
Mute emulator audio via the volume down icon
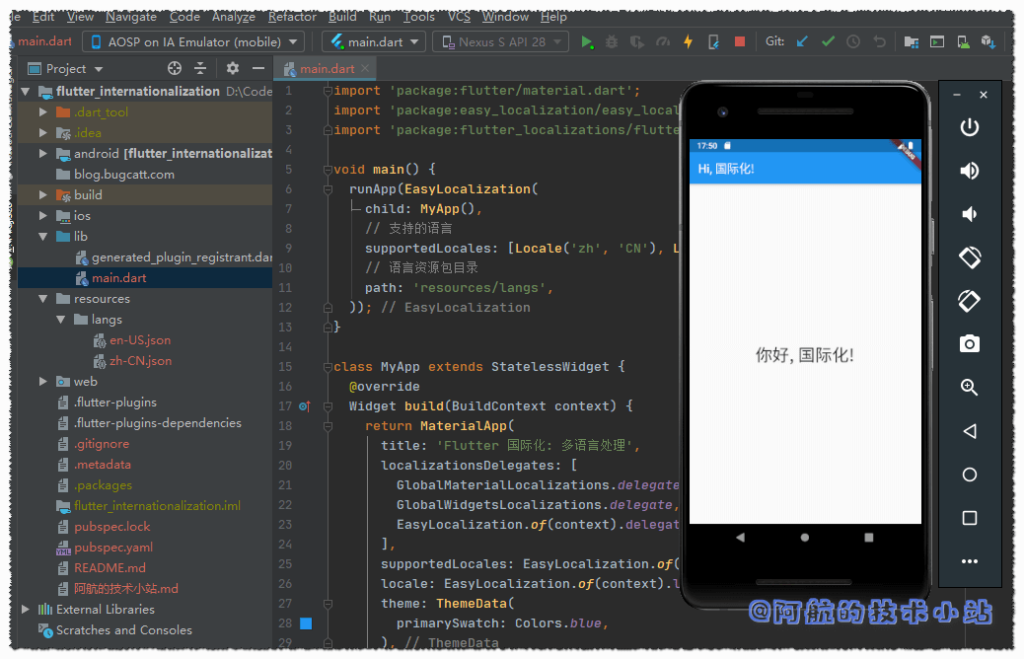(969, 213)
